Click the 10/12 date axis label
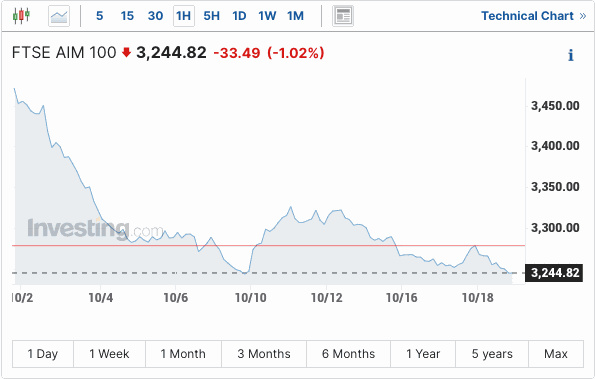This screenshot has height=379, width=595. [326, 298]
